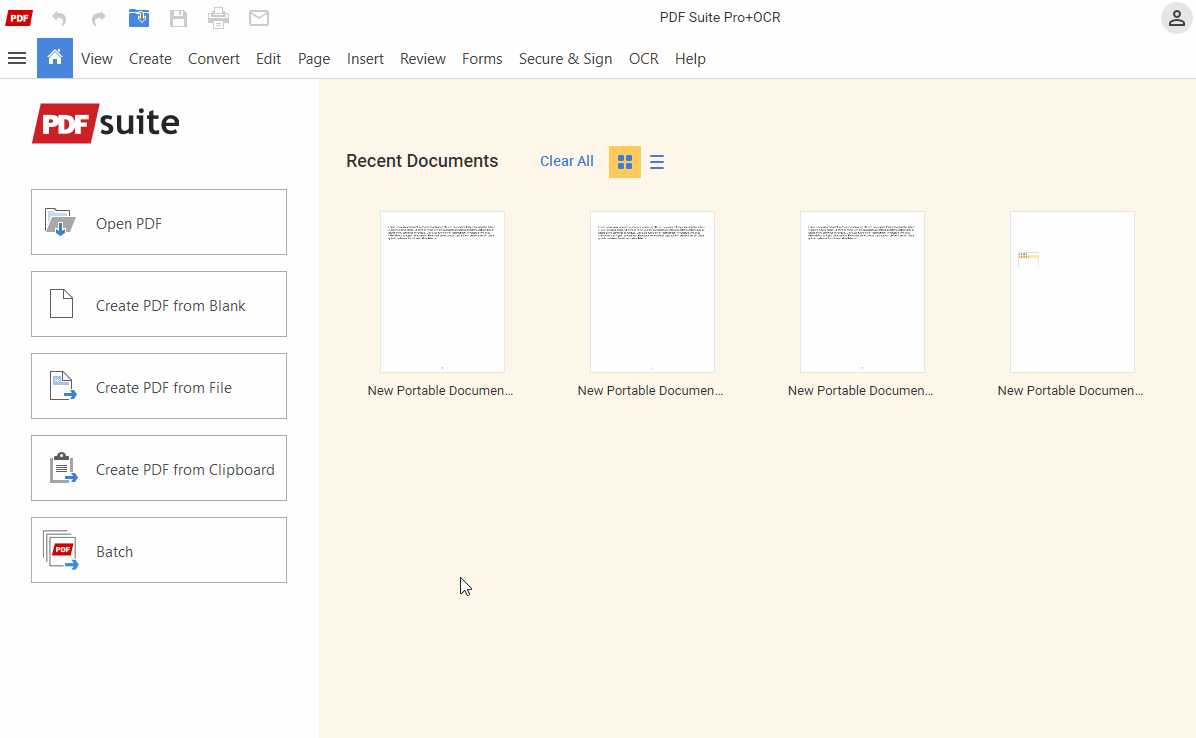The width and height of the screenshot is (1196, 738).
Task: Click the Open PDF button
Action: coord(159,222)
